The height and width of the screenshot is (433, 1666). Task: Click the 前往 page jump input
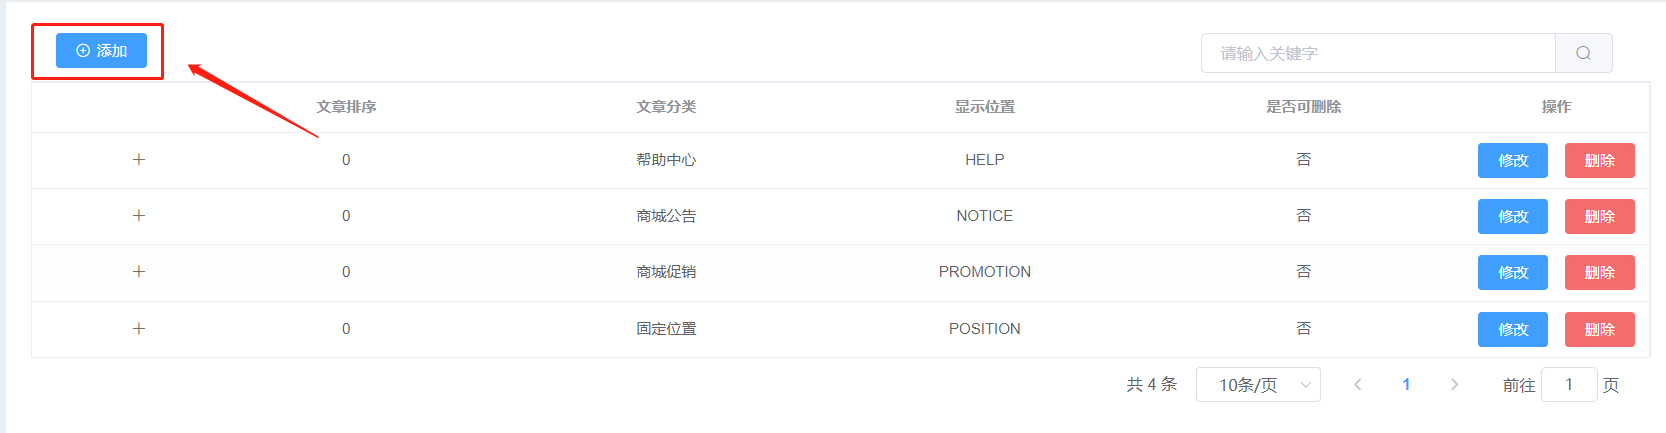(1569, 385)
